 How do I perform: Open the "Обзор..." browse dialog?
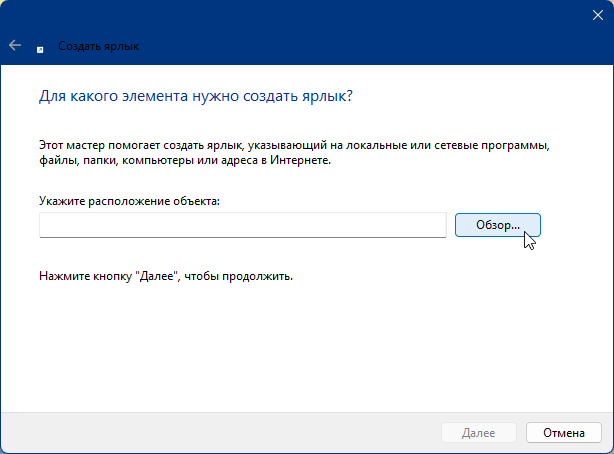pyautogui.click(x=498, y=225)
